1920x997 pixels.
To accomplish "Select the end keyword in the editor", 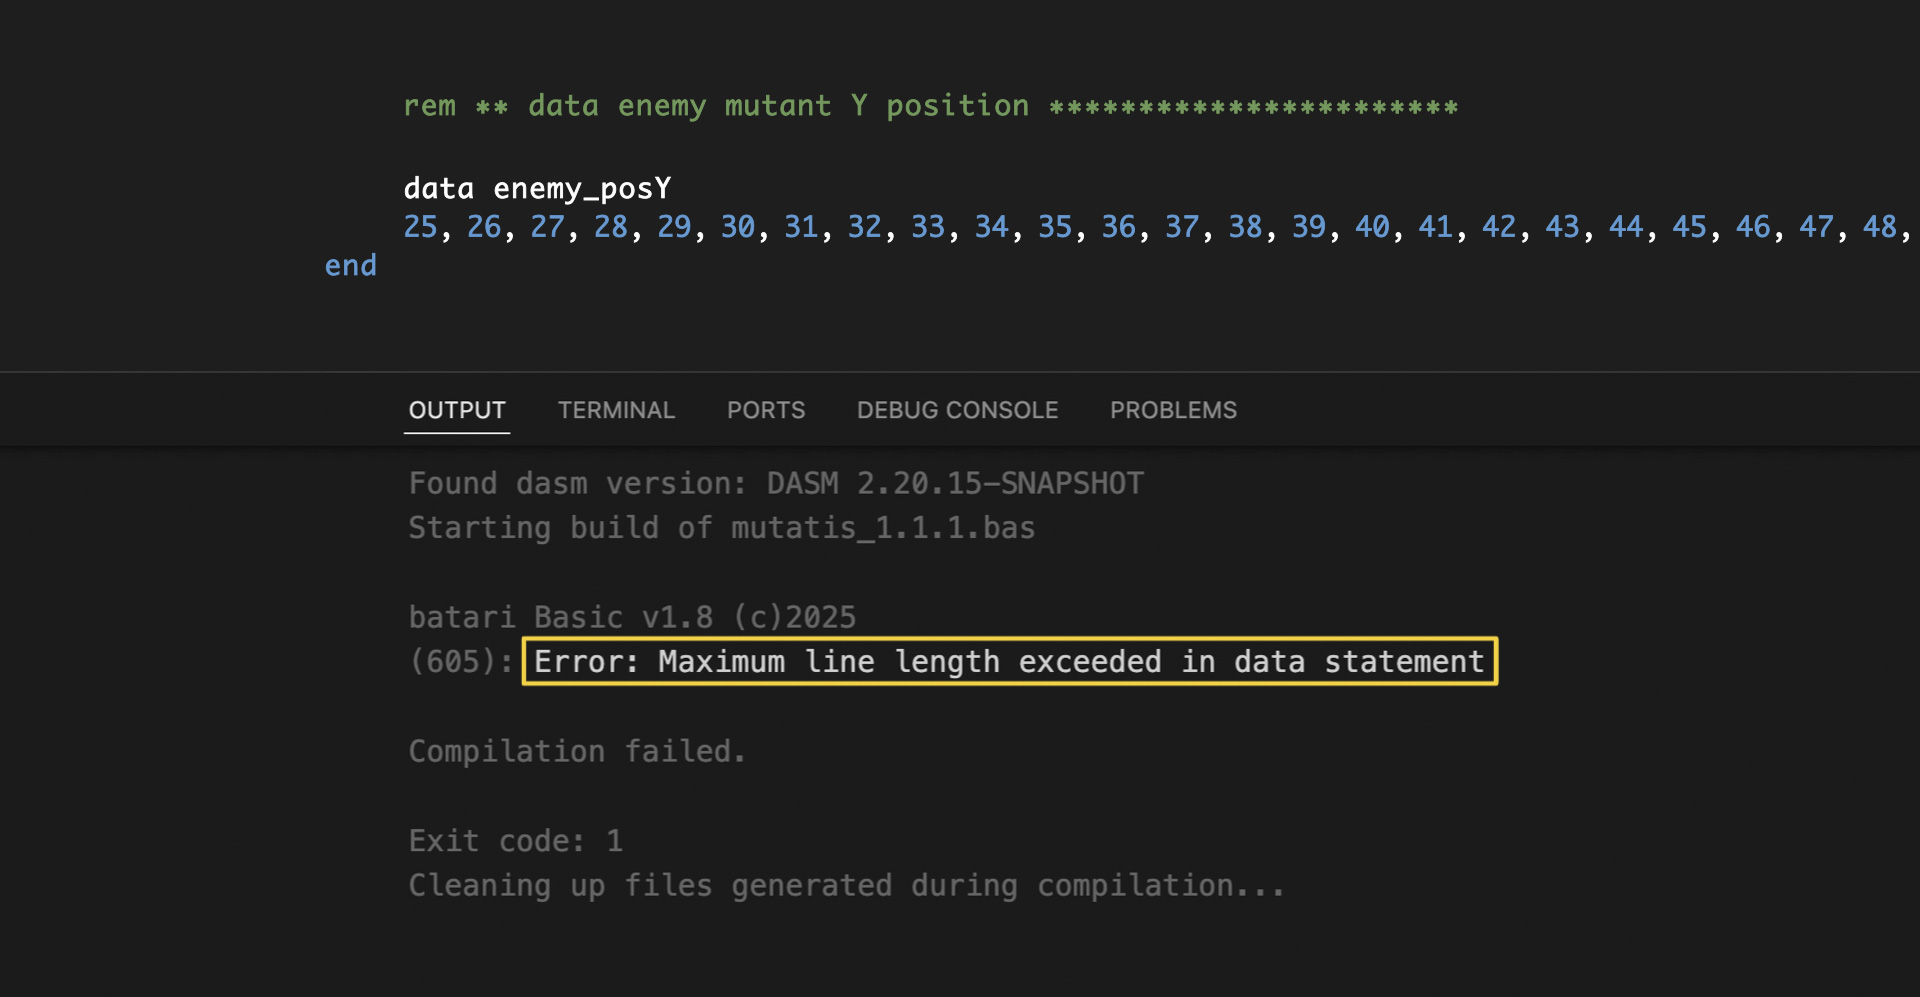I will click(350, 264).
